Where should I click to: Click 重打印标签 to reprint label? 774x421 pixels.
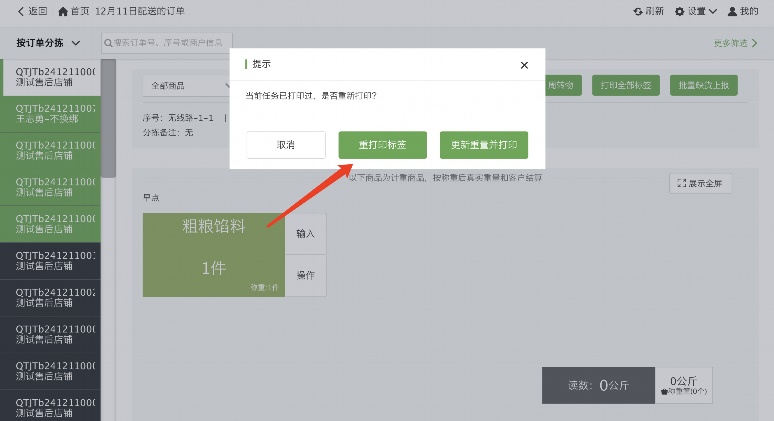[383, 145]
